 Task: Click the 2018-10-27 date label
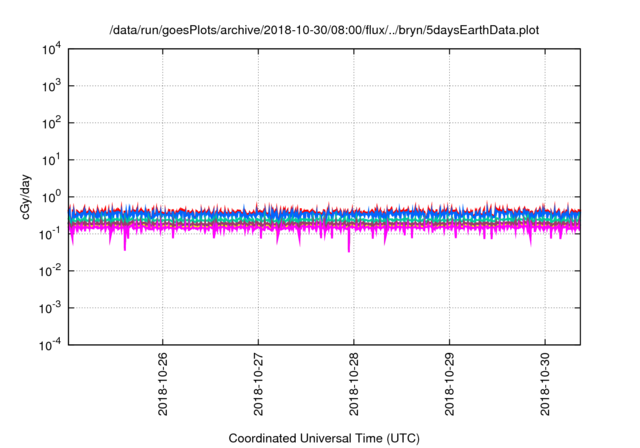click(x=258, y=384)
